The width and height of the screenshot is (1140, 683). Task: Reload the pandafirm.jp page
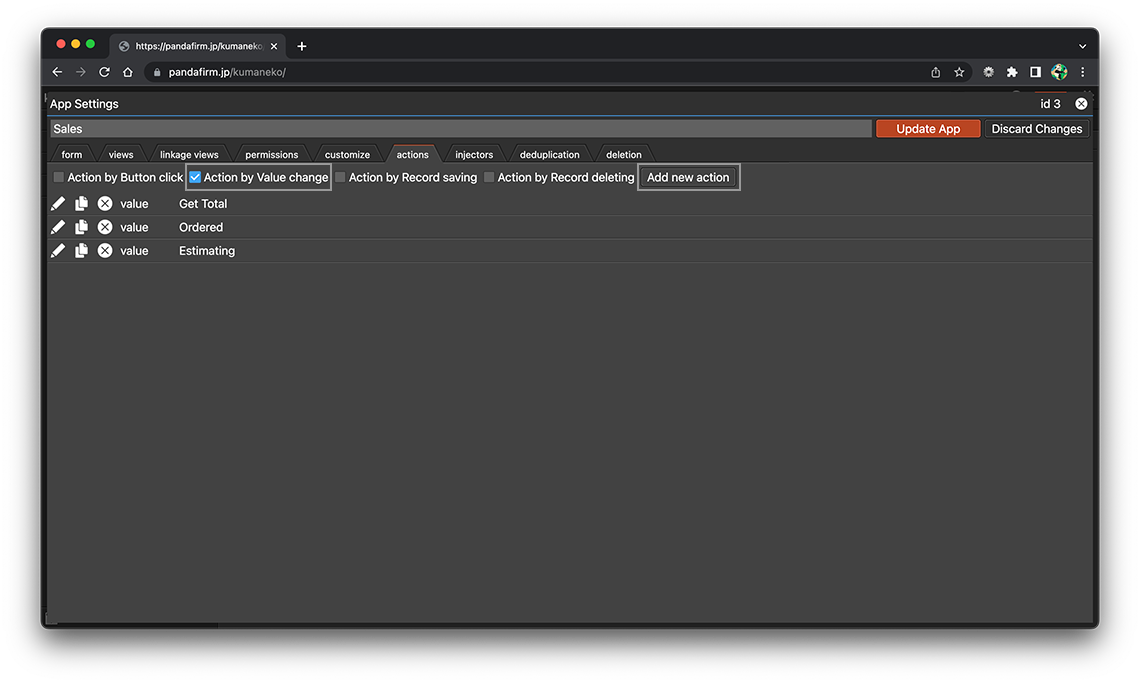click(x=104, y=71)
